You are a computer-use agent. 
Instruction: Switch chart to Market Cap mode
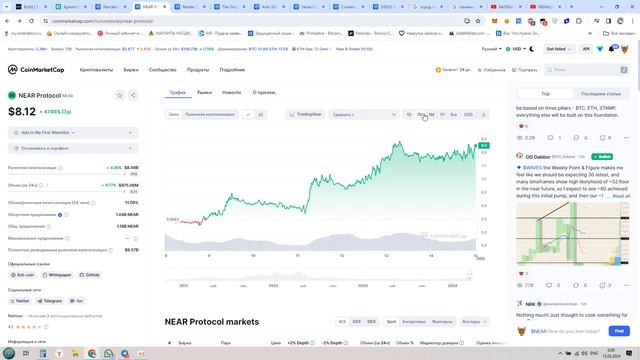point(210,115)
